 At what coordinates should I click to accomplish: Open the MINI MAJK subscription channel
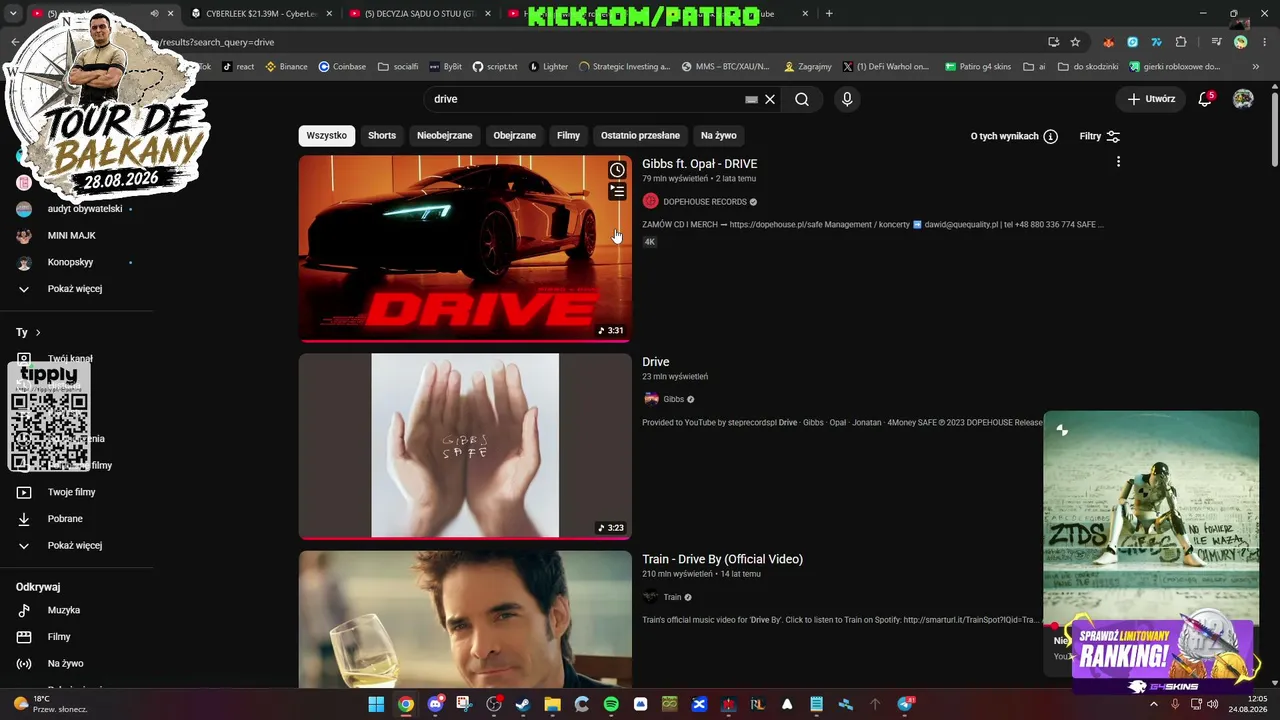click(x=72, y=236)
